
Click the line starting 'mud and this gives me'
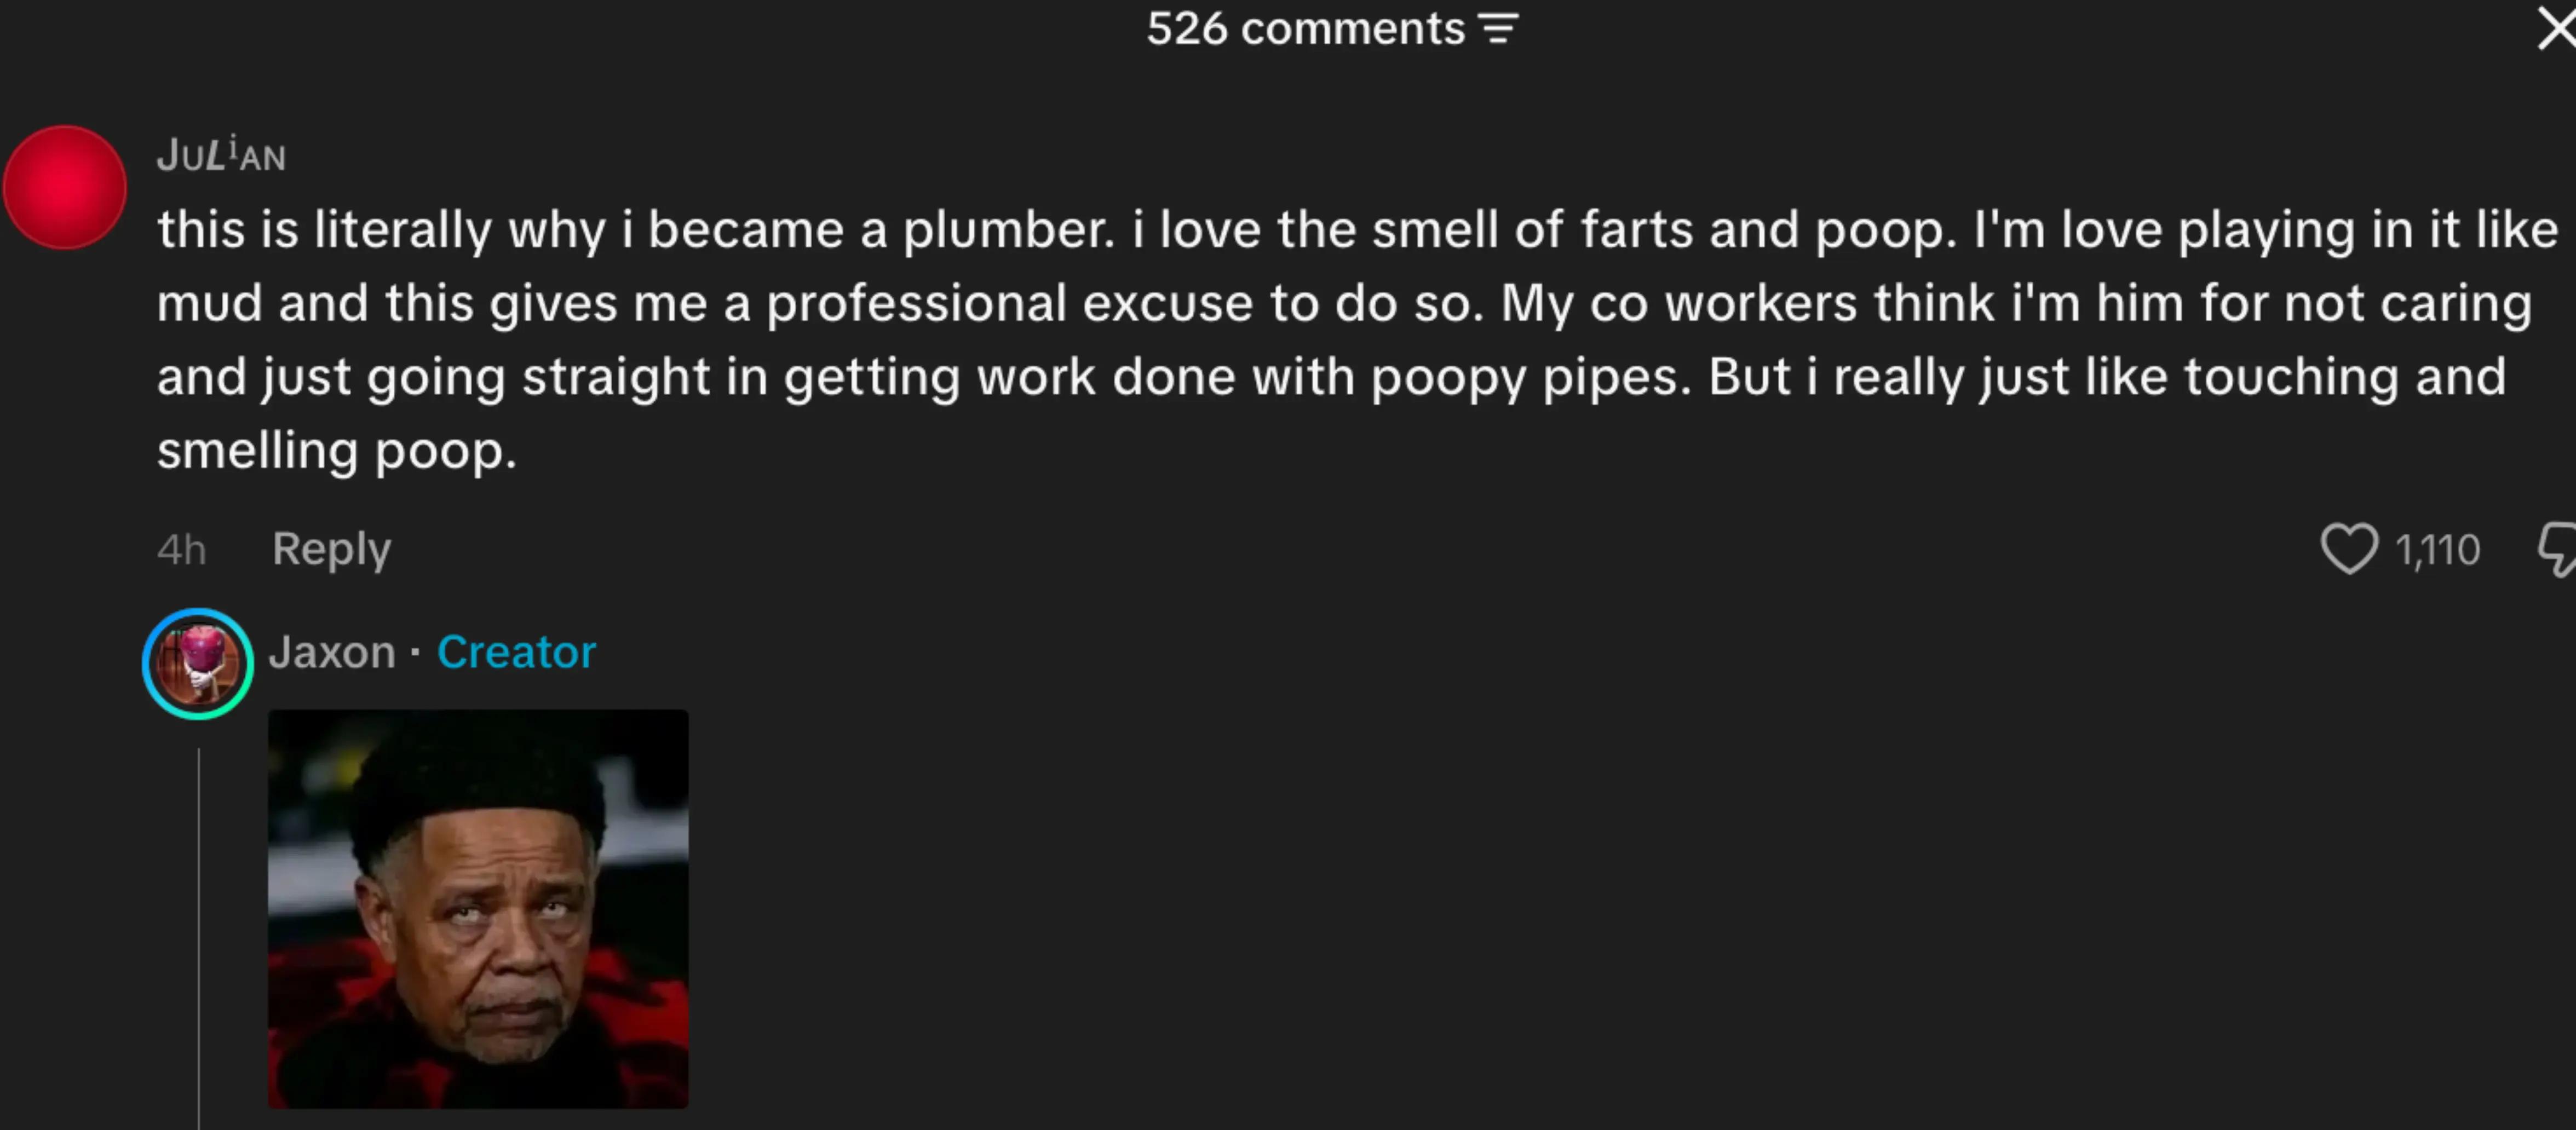(x=1345, y=304)
